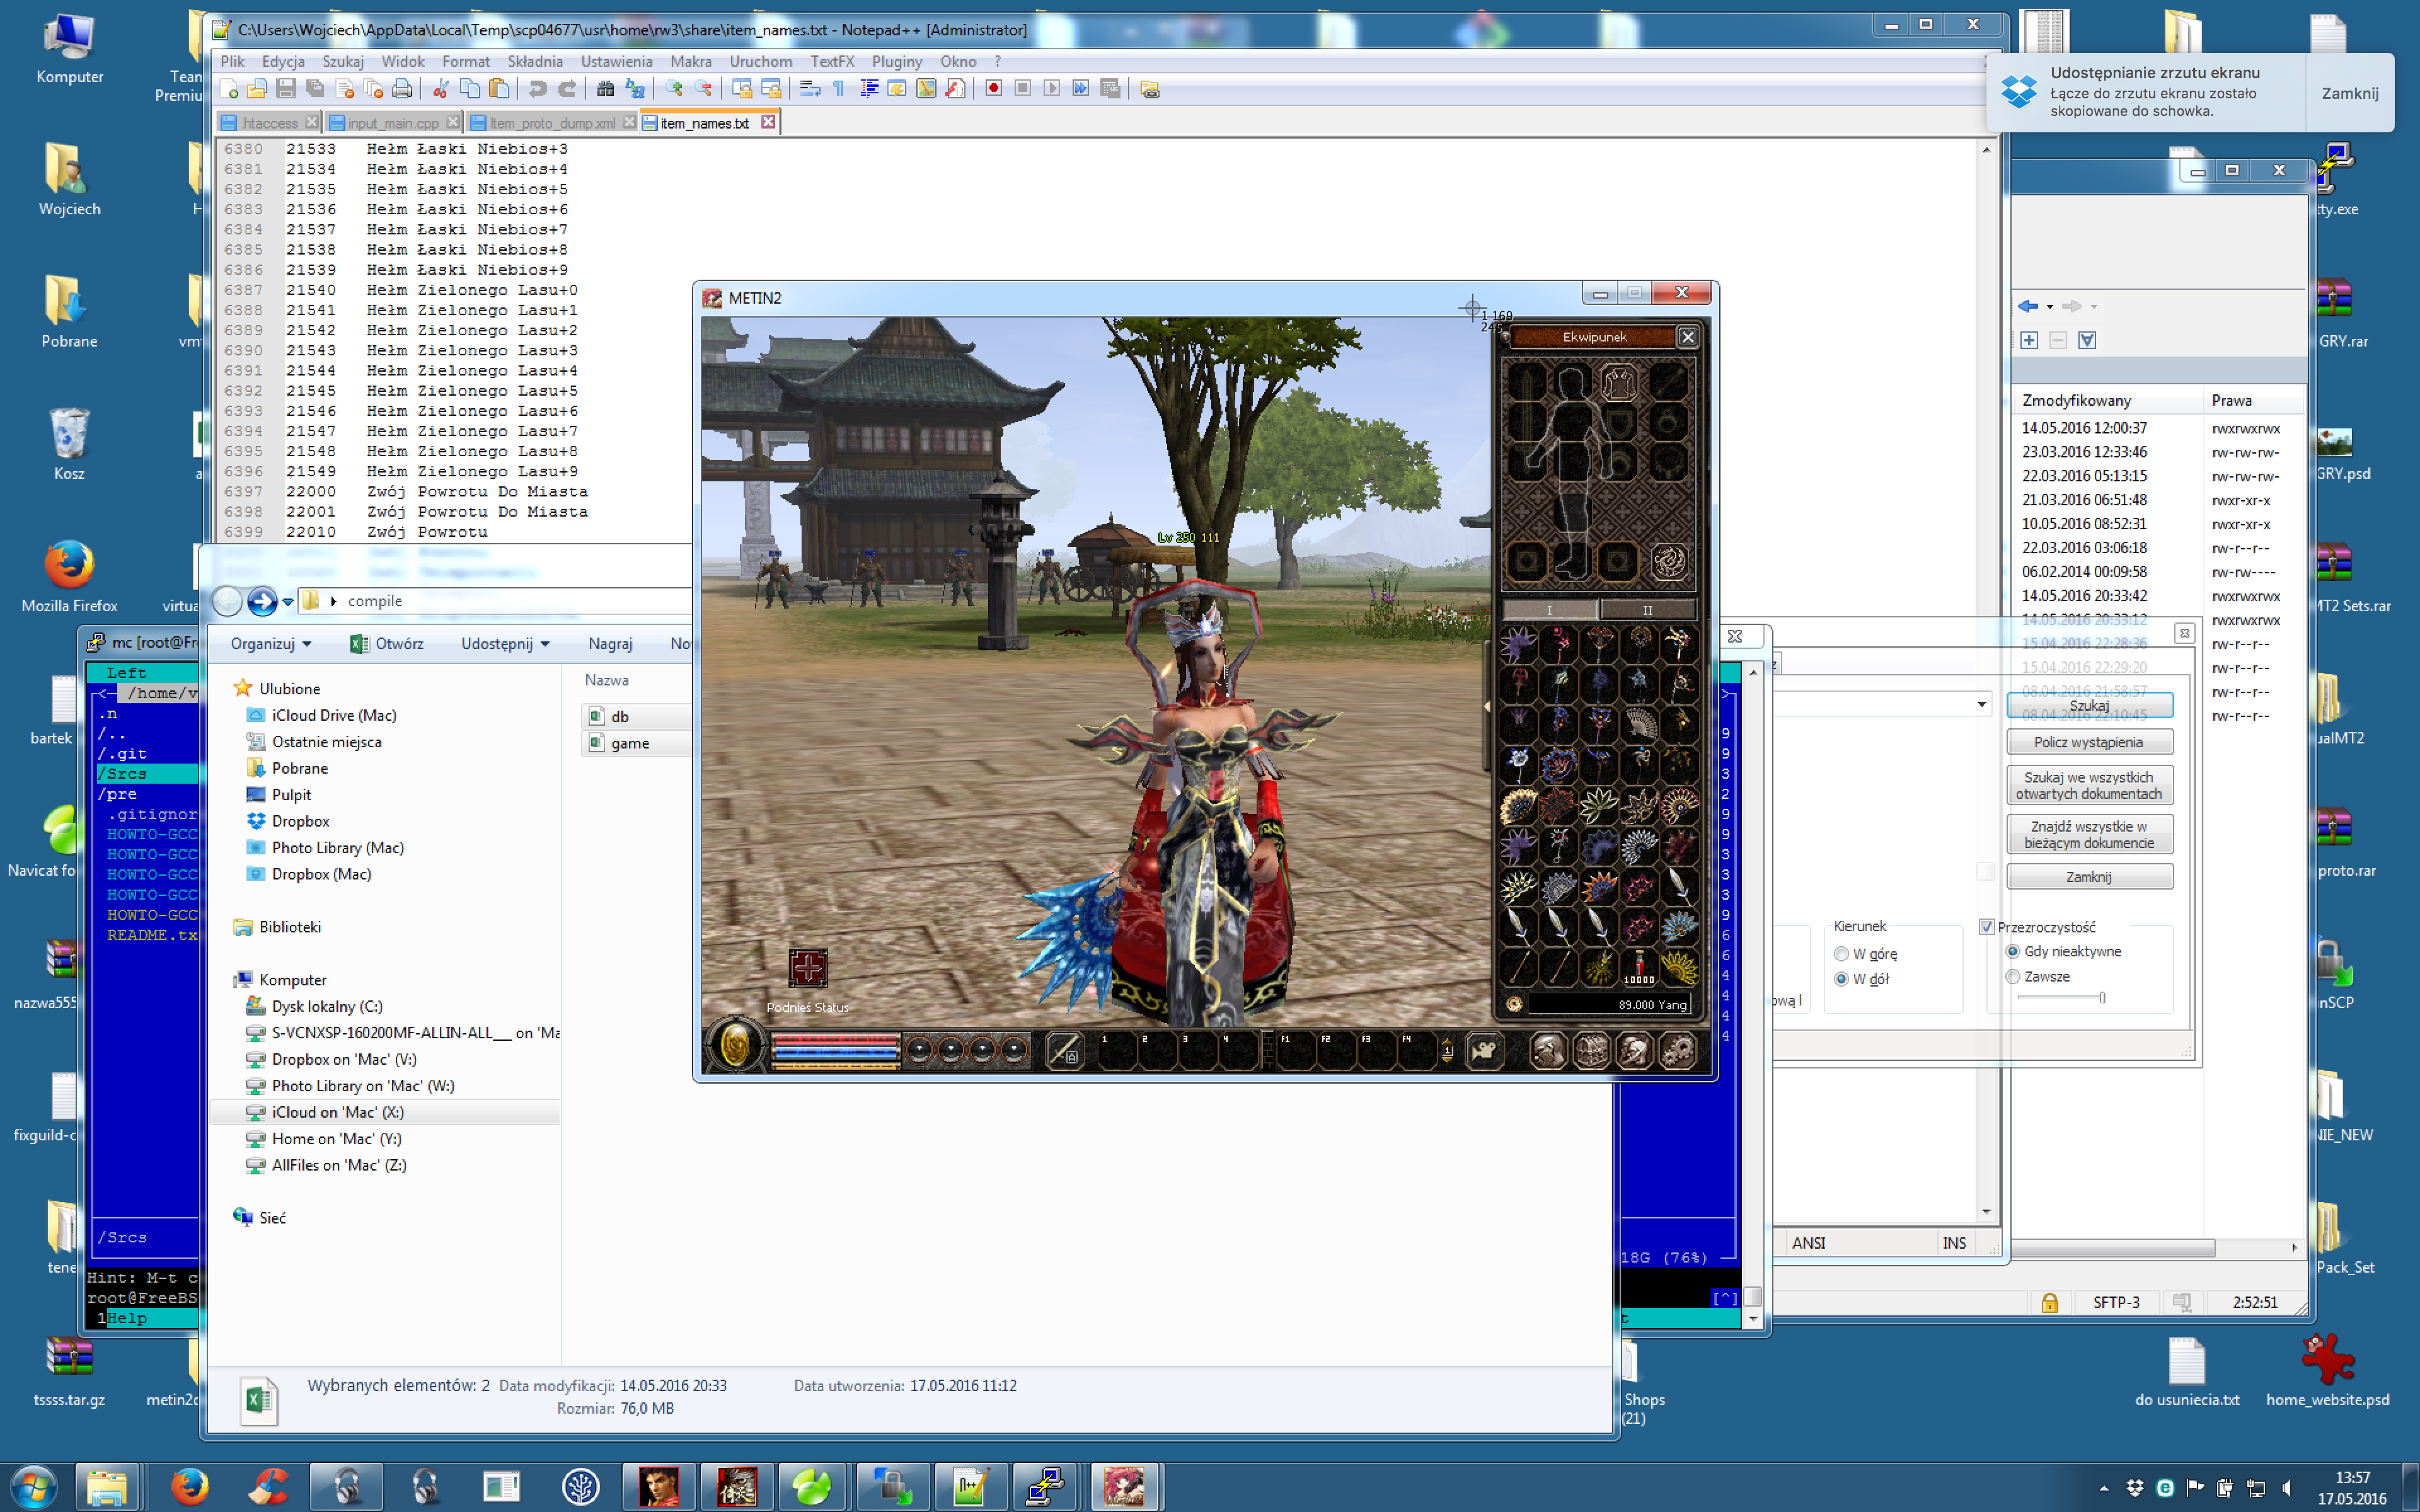Click the Save icon in Notepad++ toolbar
The image size is (2420, 1512).
point(286,89)
